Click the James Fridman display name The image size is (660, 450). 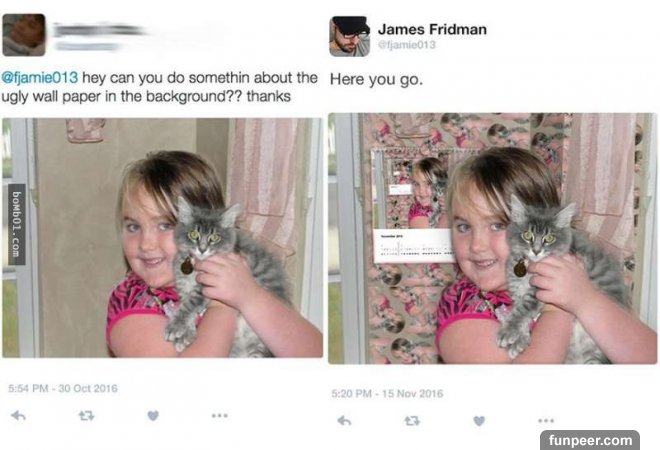coord(432,29)
